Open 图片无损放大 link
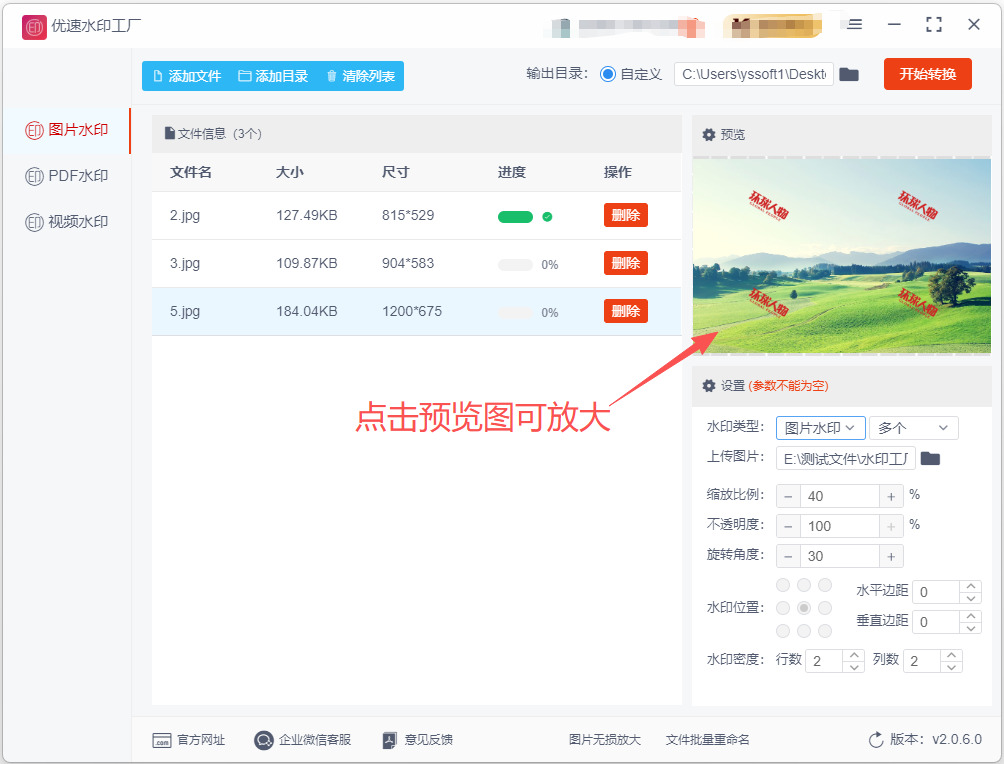1004x764 pixels. point(604,740)
